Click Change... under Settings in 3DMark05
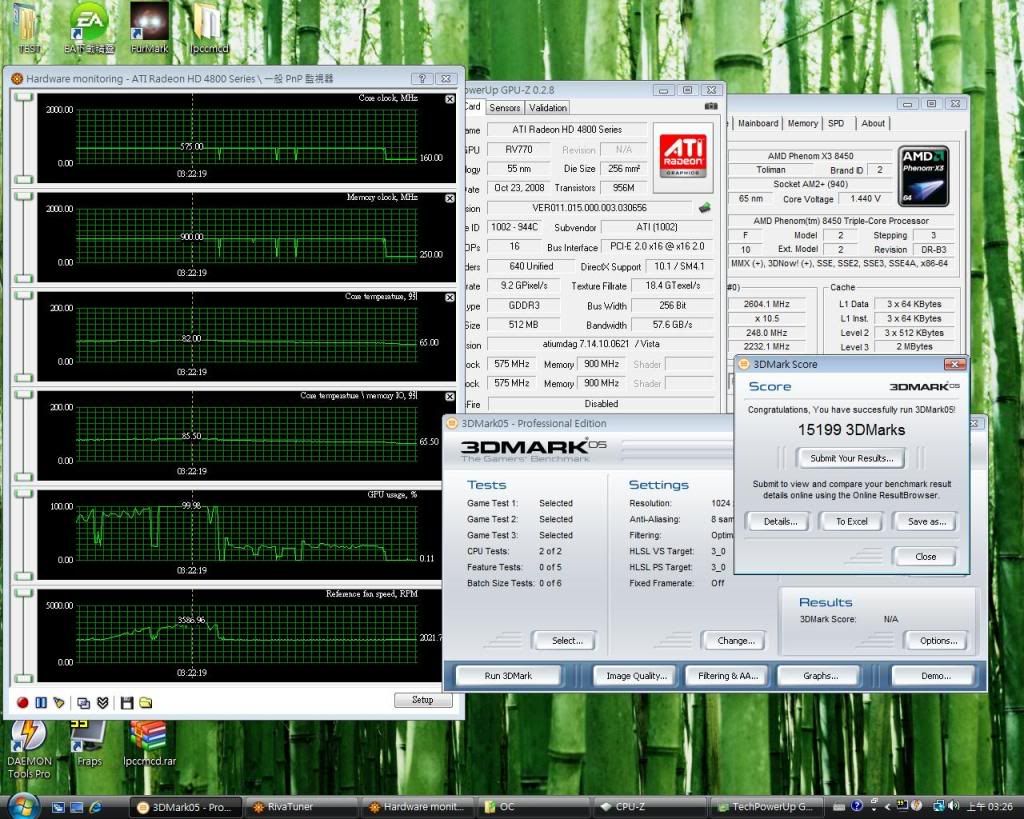1024x819 pixels. (x=735, y=640)
